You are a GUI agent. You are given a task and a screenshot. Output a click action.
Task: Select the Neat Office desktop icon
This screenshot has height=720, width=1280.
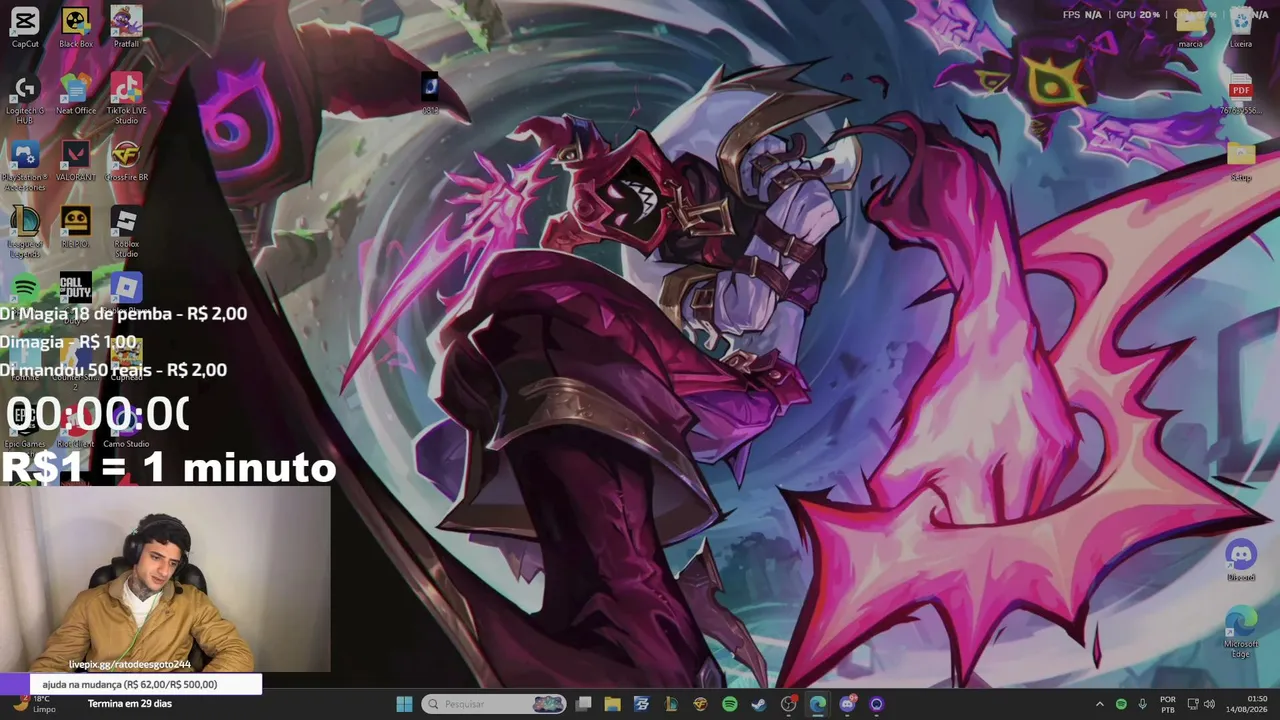click(76, 94)
